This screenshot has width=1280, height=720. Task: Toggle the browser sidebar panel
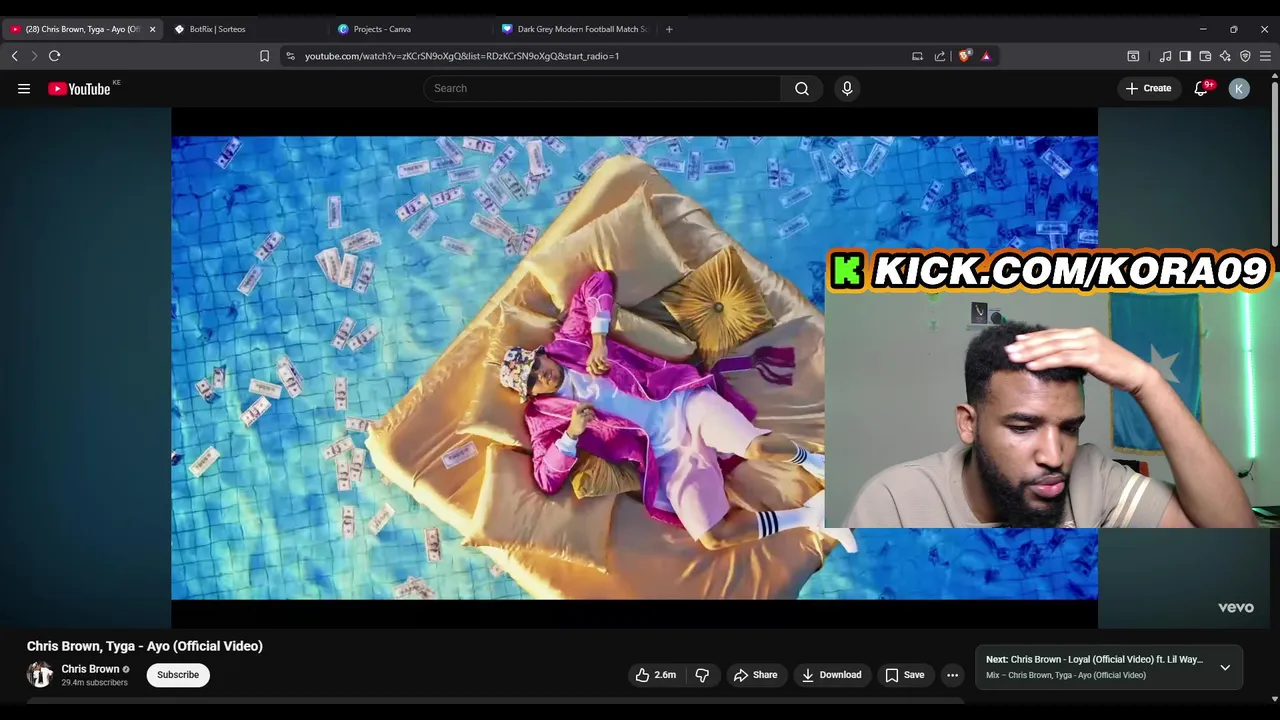click(x=1185, y=56)
